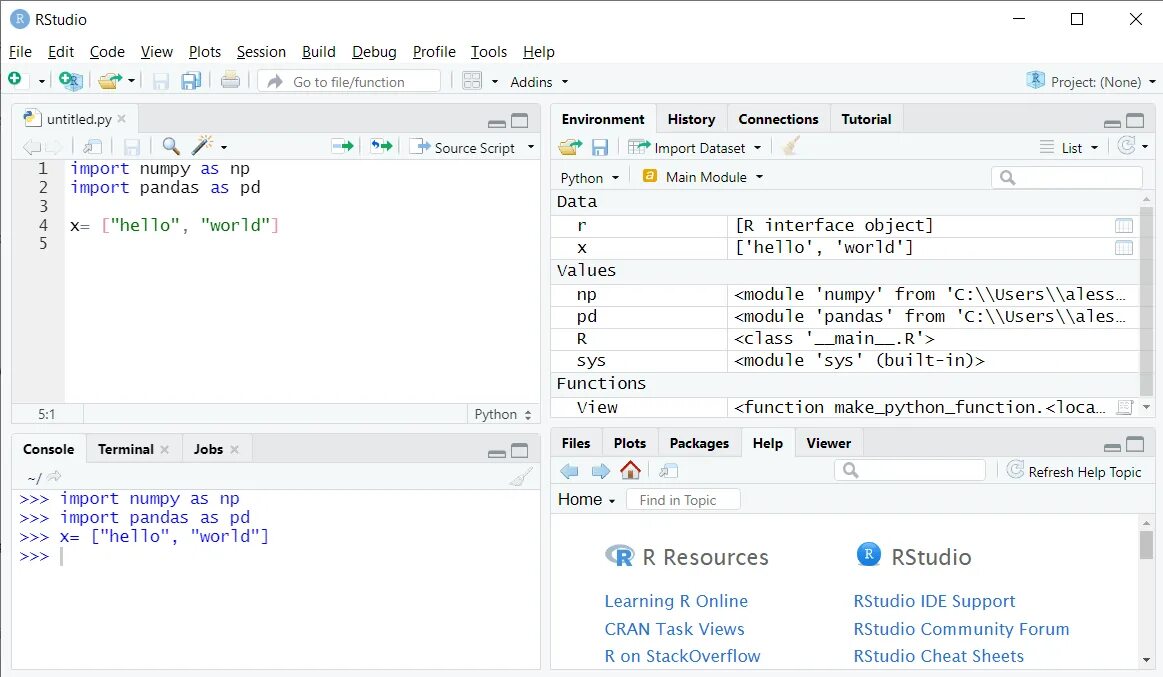Viewport: 1163px width, 677px height.
Task: Click the np module row
Action: tap(844, 294)
